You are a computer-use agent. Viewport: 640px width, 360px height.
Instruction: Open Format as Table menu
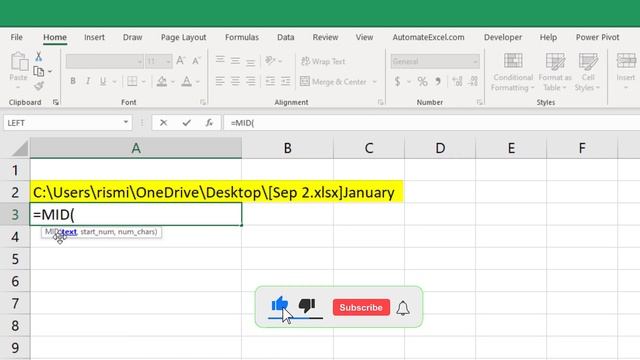pyautogui.click(x=555, y=72)
